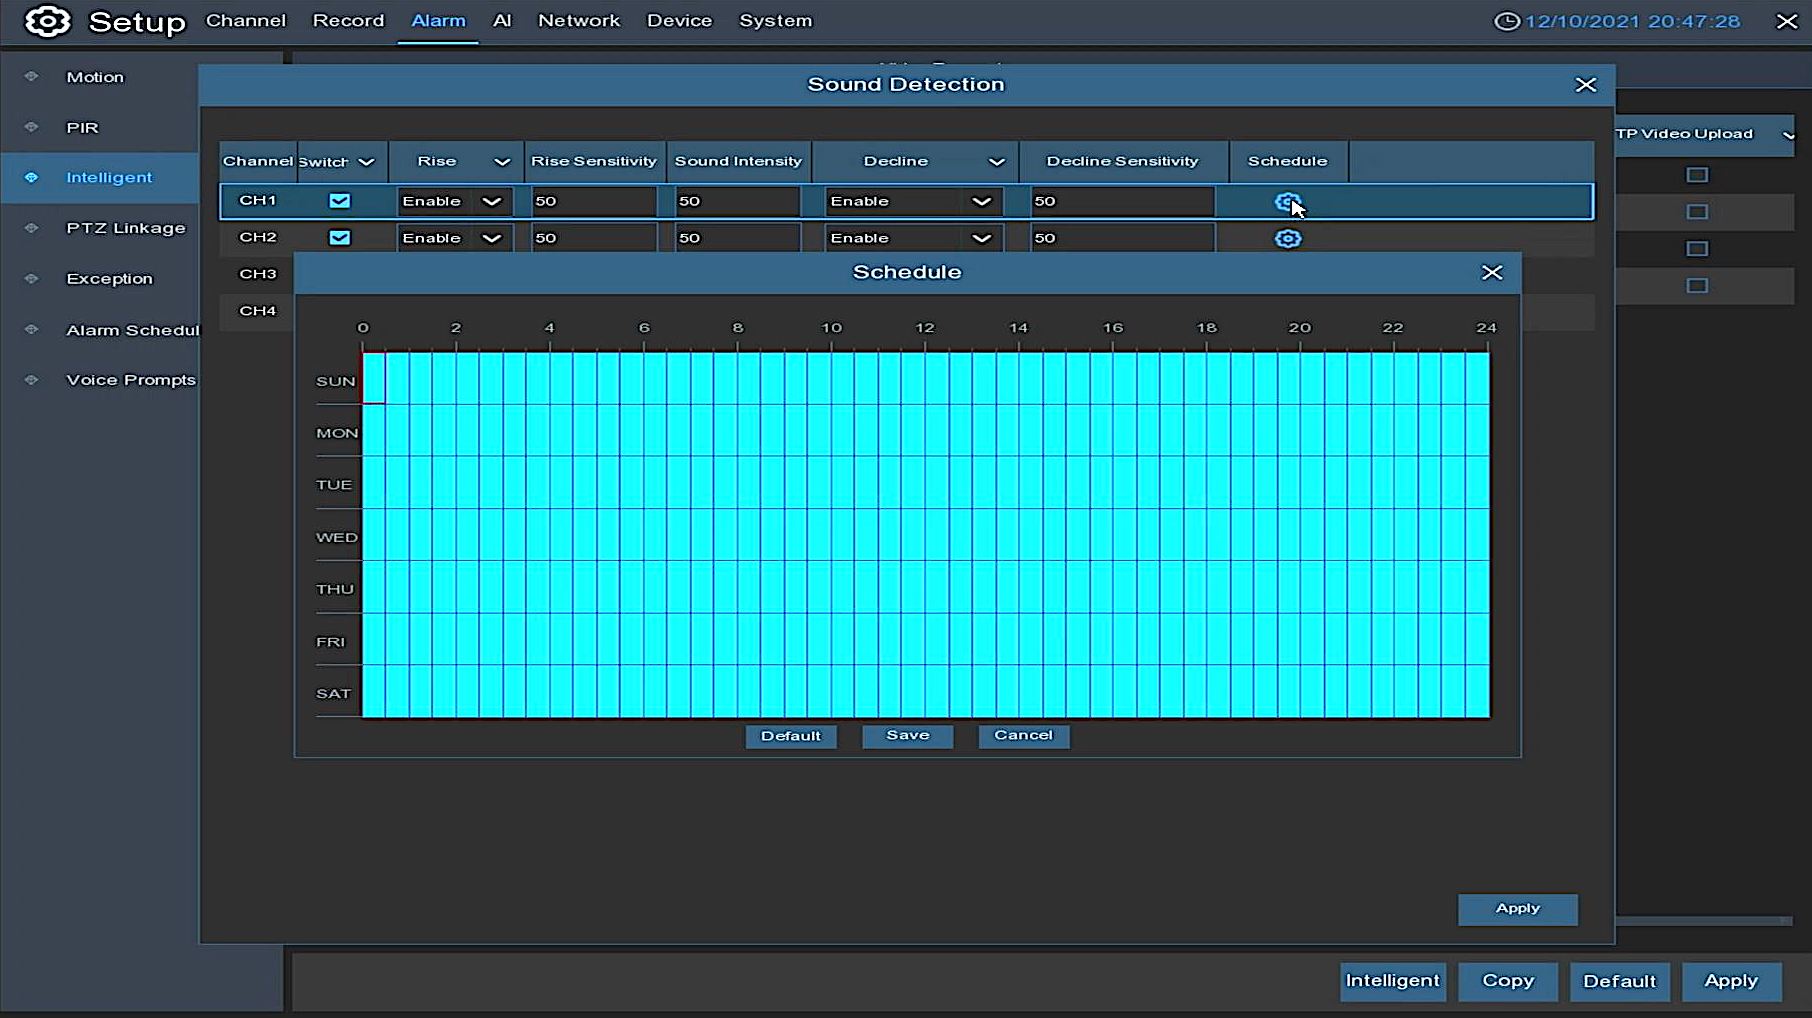The height and width of the screenshot is (1018, 1812).
Task: Toggle the CH2 switch checkbox
Action: point(340,238)
